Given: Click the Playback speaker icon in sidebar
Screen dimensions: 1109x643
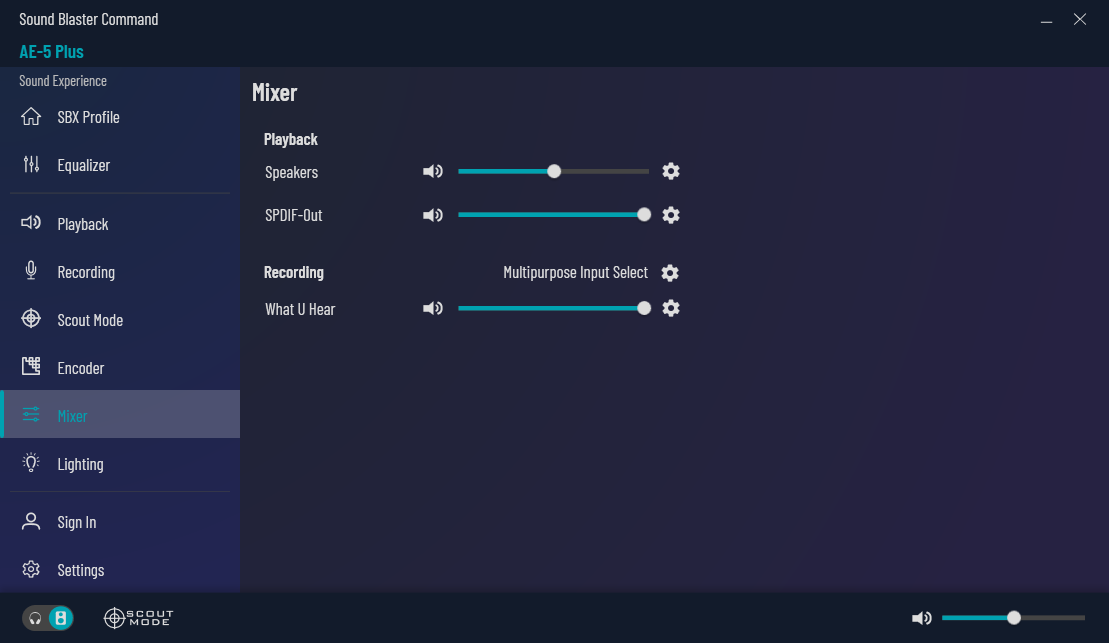Looking at the screenshot, I should (x=31, y=224).
